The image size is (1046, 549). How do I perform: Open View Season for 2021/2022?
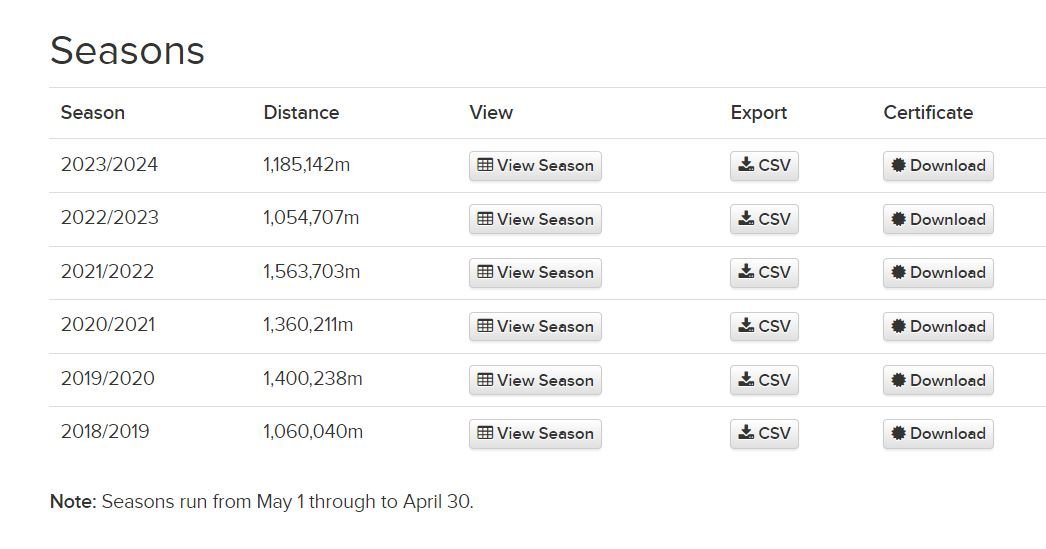click(x=535, y=273)
